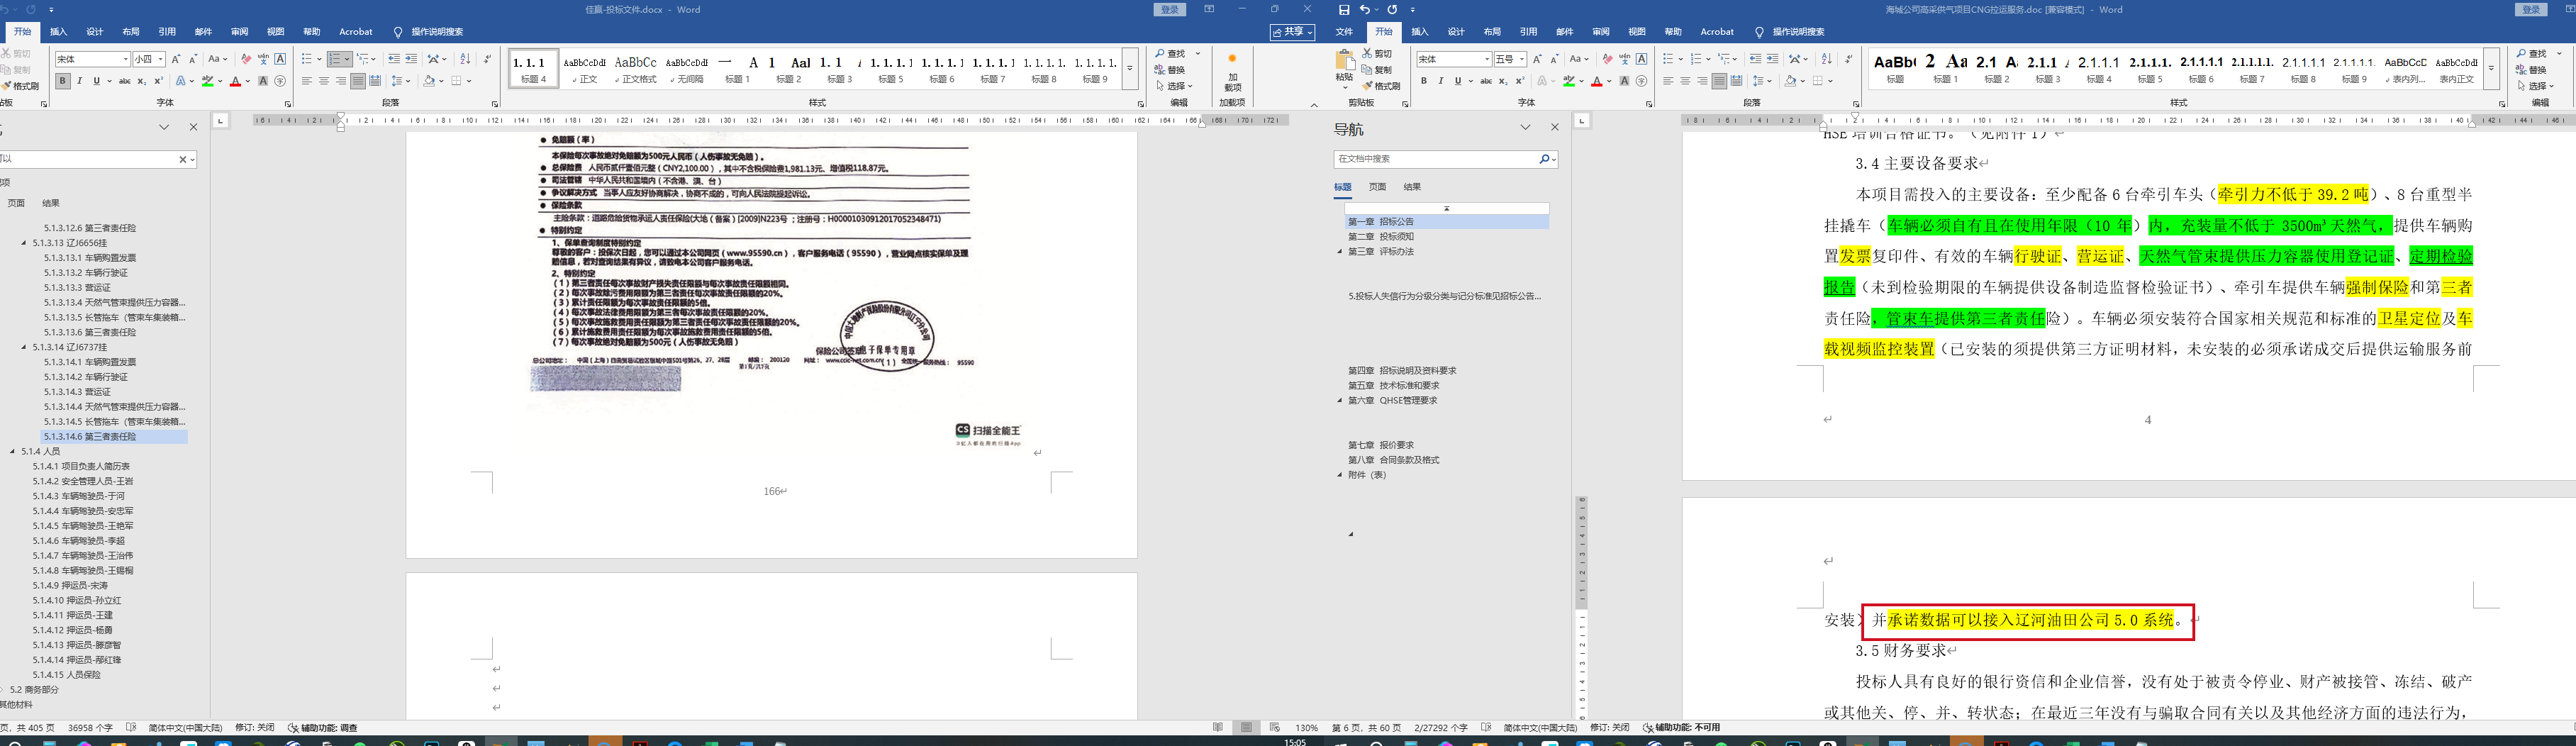Screen dimensions: 2576x746
Task: Click the Cut (剪切) scissors in the right Word window
Action: pyautogui.click(x=1367, y=53)
